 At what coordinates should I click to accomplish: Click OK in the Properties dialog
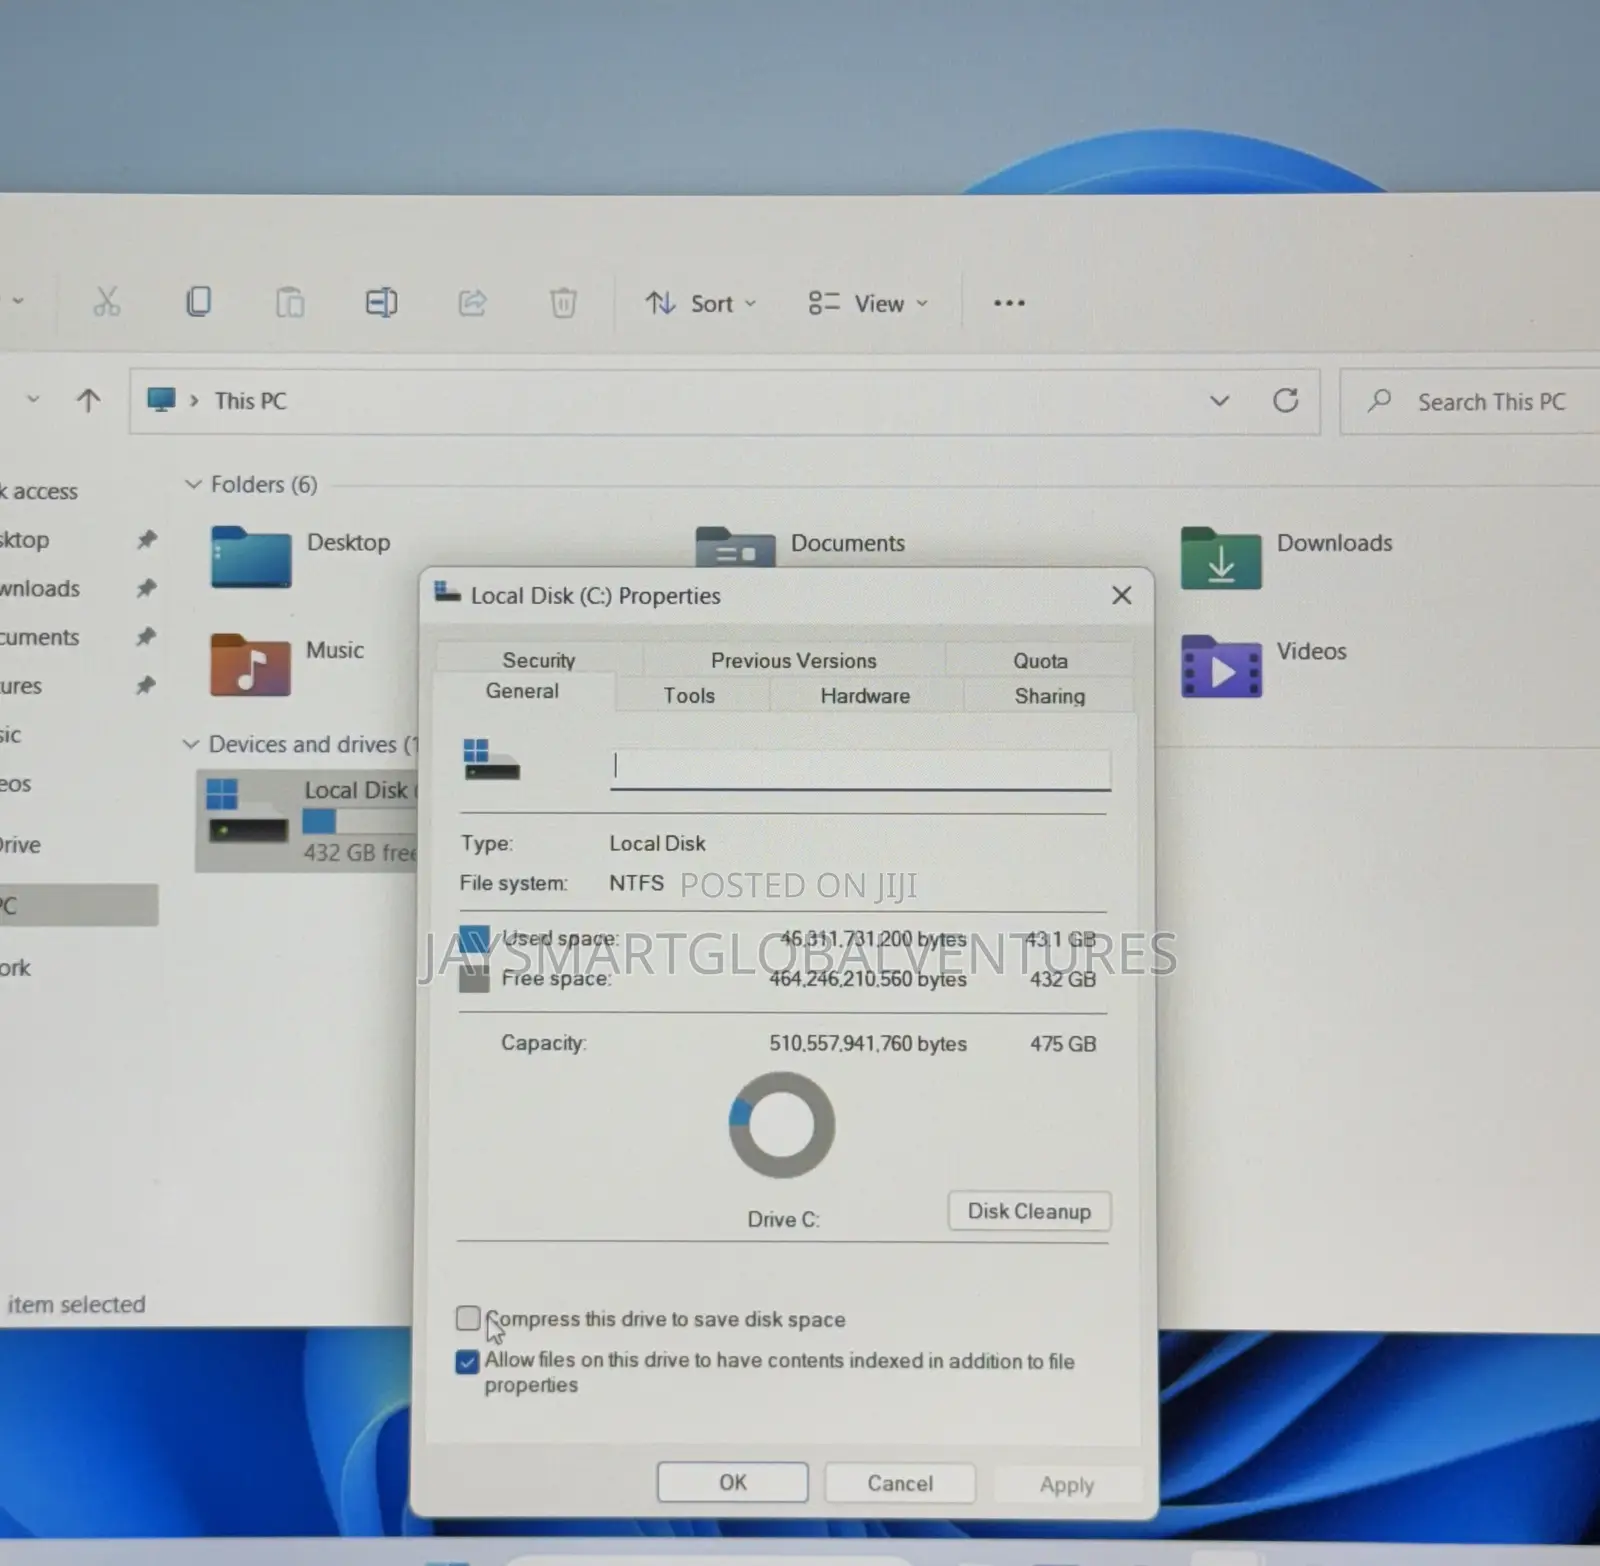tap(733, 1482)
